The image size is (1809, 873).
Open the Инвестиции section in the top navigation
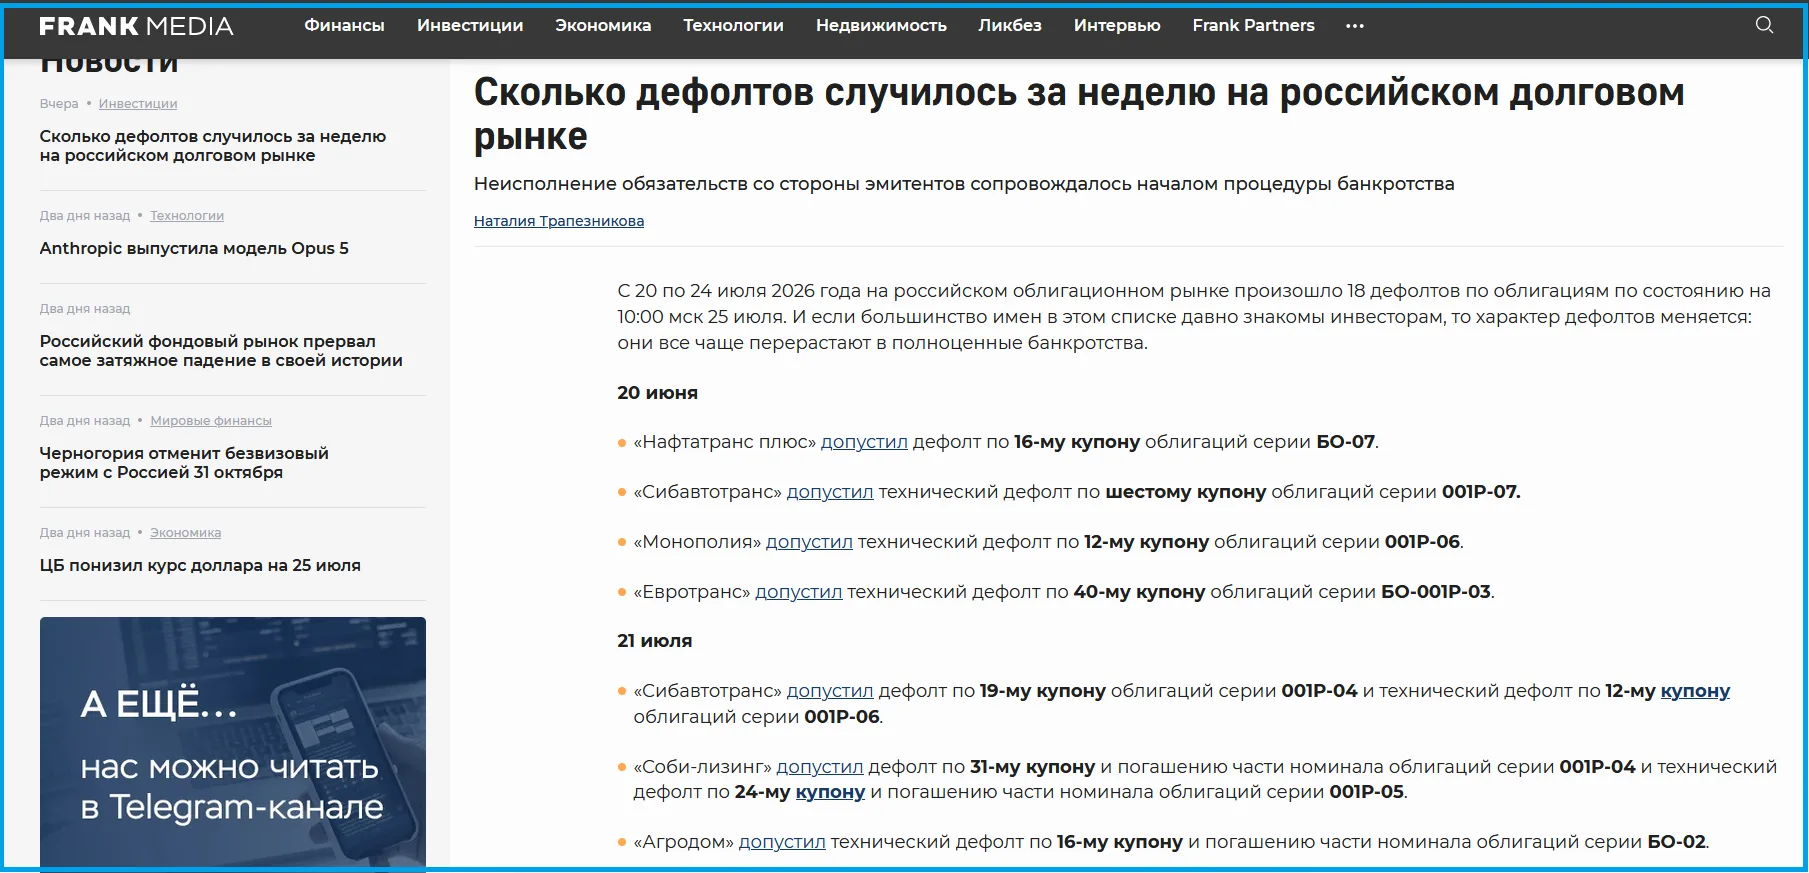470,26
